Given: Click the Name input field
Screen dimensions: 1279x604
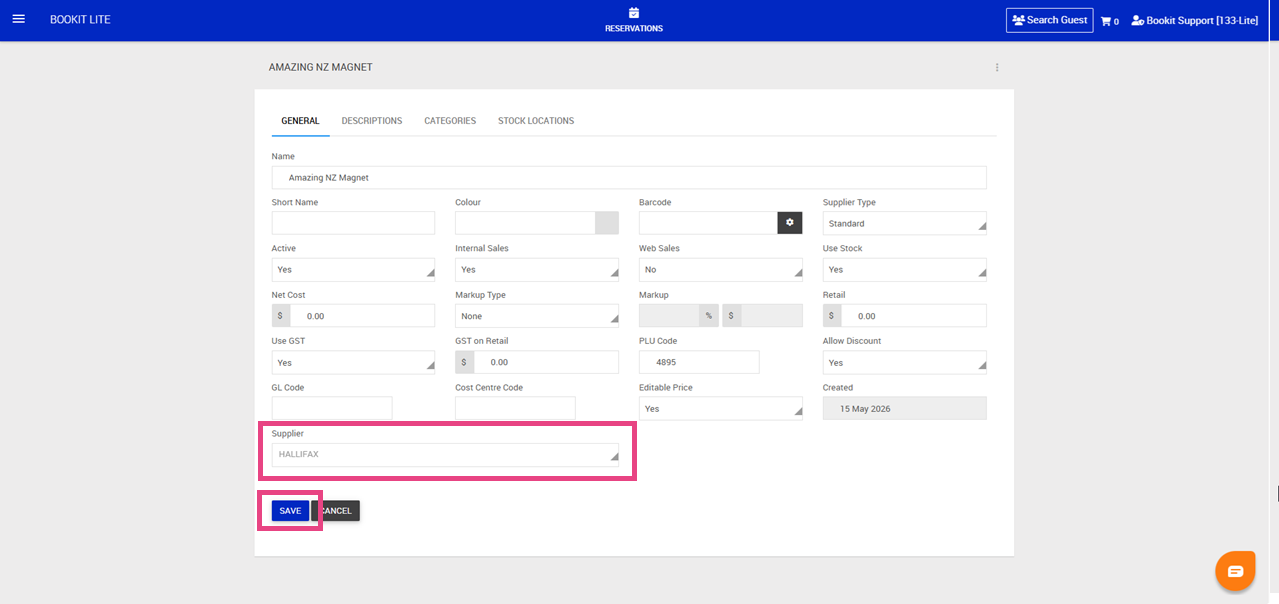Looking at the screenshot, I should 629,177.
